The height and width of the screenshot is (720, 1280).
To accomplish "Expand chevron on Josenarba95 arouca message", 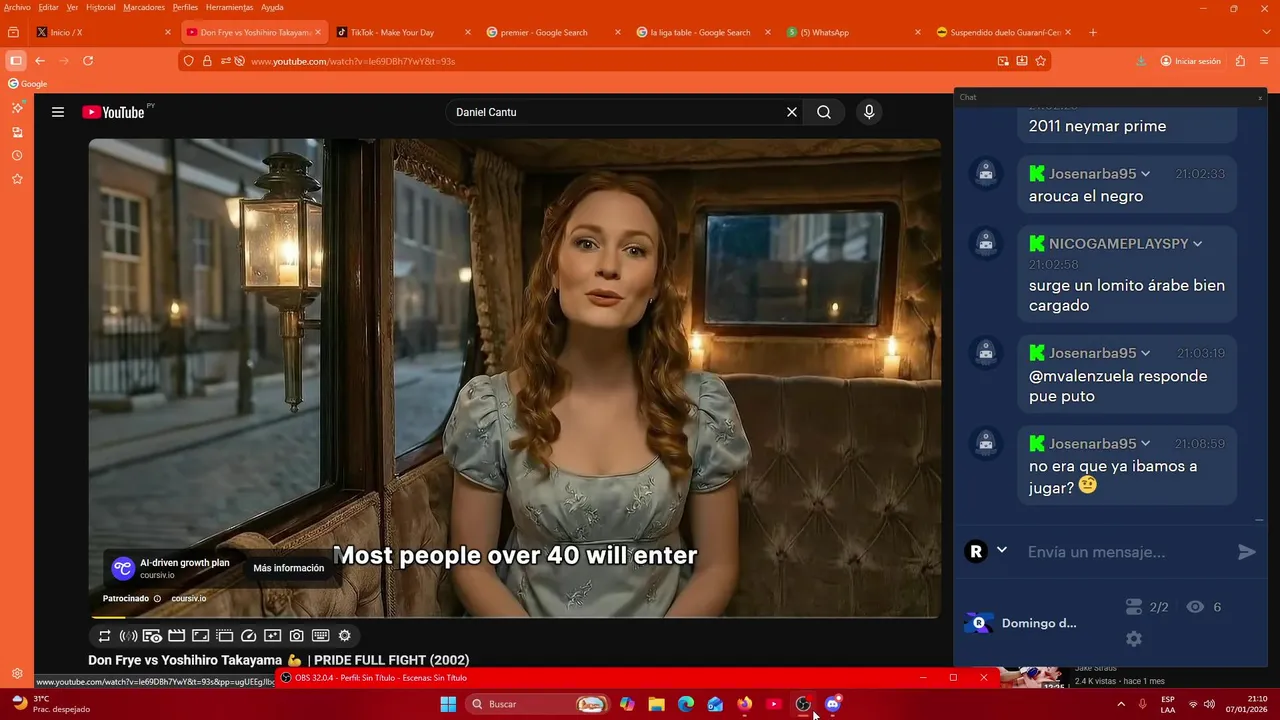I will click(x=1145, y=174).
